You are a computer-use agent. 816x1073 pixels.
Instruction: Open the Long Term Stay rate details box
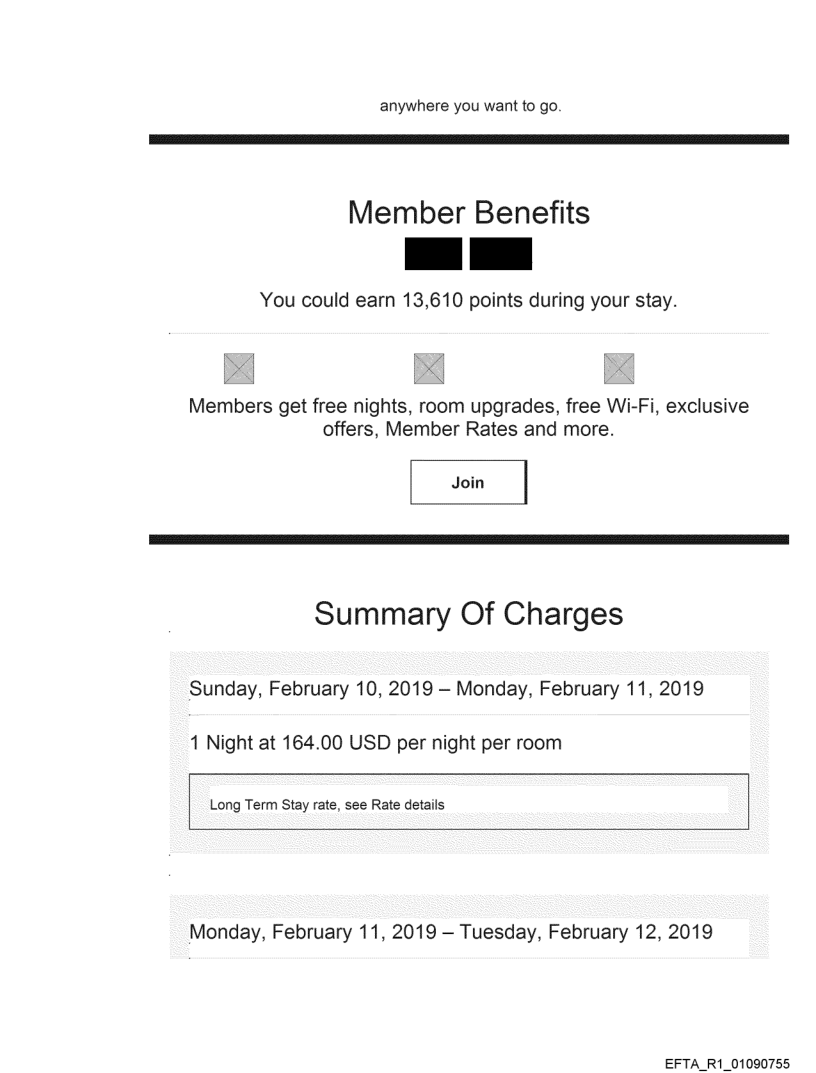(468, 801)
